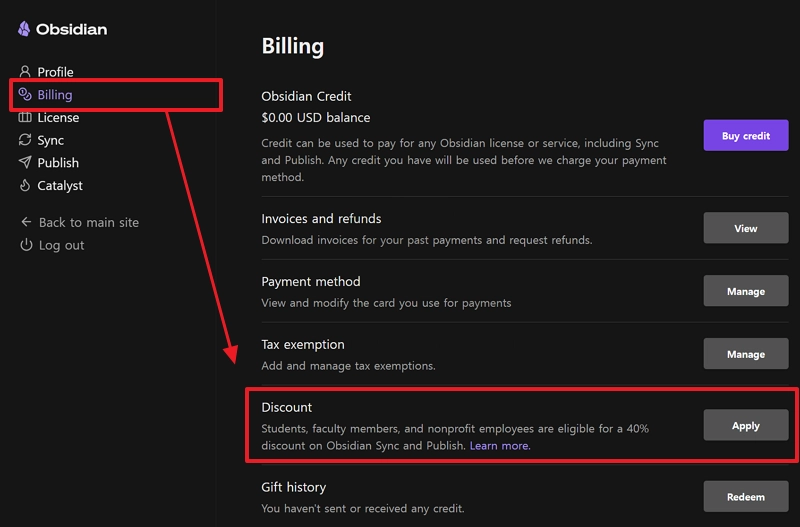Click the Profile person icon

click(24, 71)
